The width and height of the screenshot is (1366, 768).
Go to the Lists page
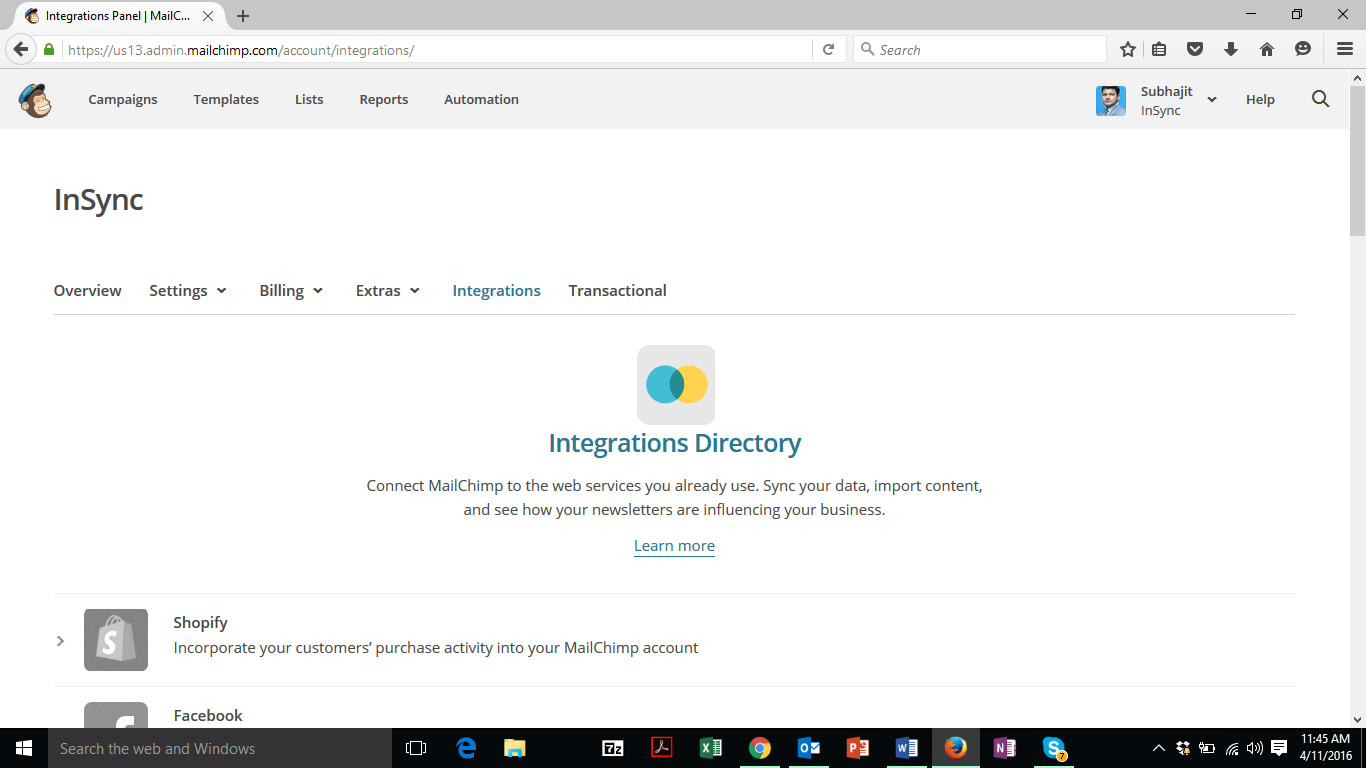coord(309,99)
